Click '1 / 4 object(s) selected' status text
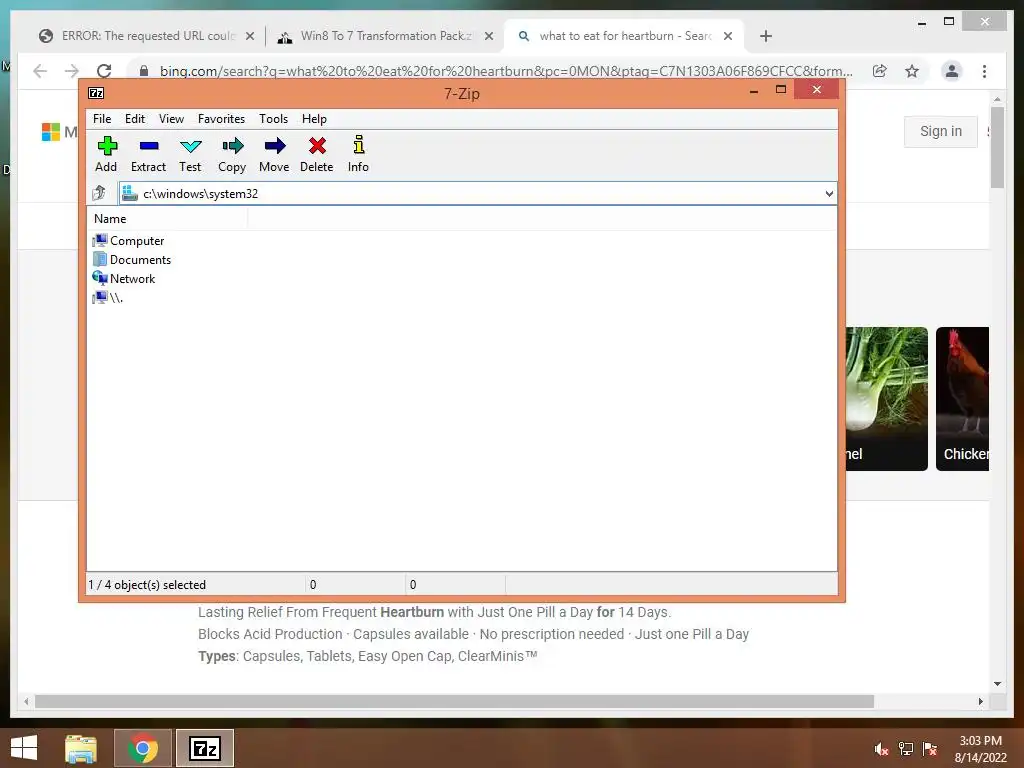The image size is (1024, 768). [x=147, y=584]
